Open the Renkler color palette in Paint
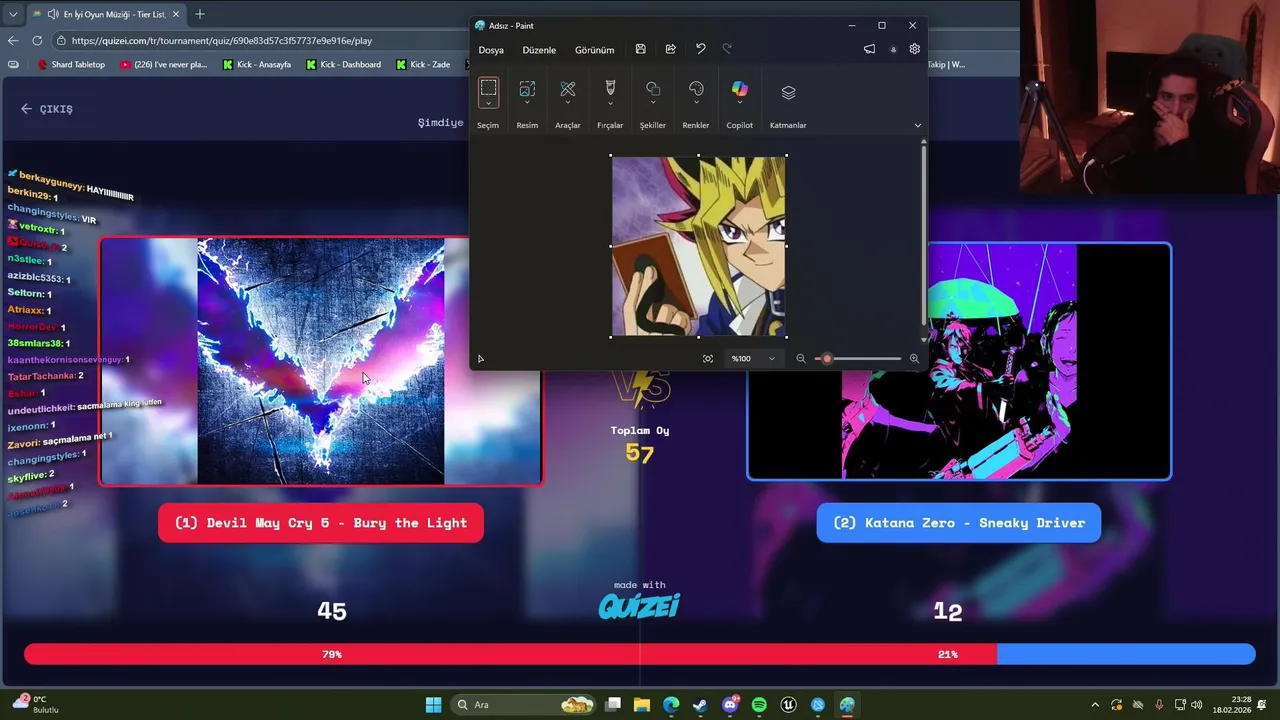The image size is (1280, 720). (x=696, y=89)
